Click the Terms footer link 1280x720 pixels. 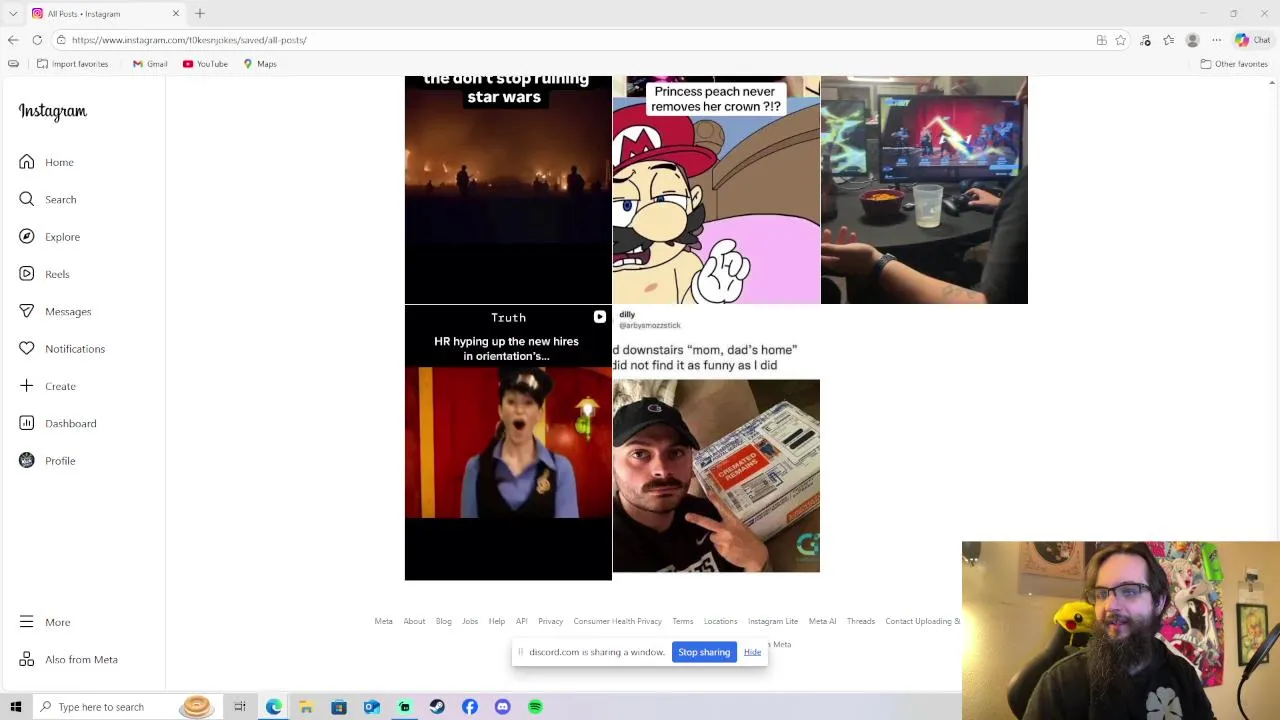click(683, 621)
